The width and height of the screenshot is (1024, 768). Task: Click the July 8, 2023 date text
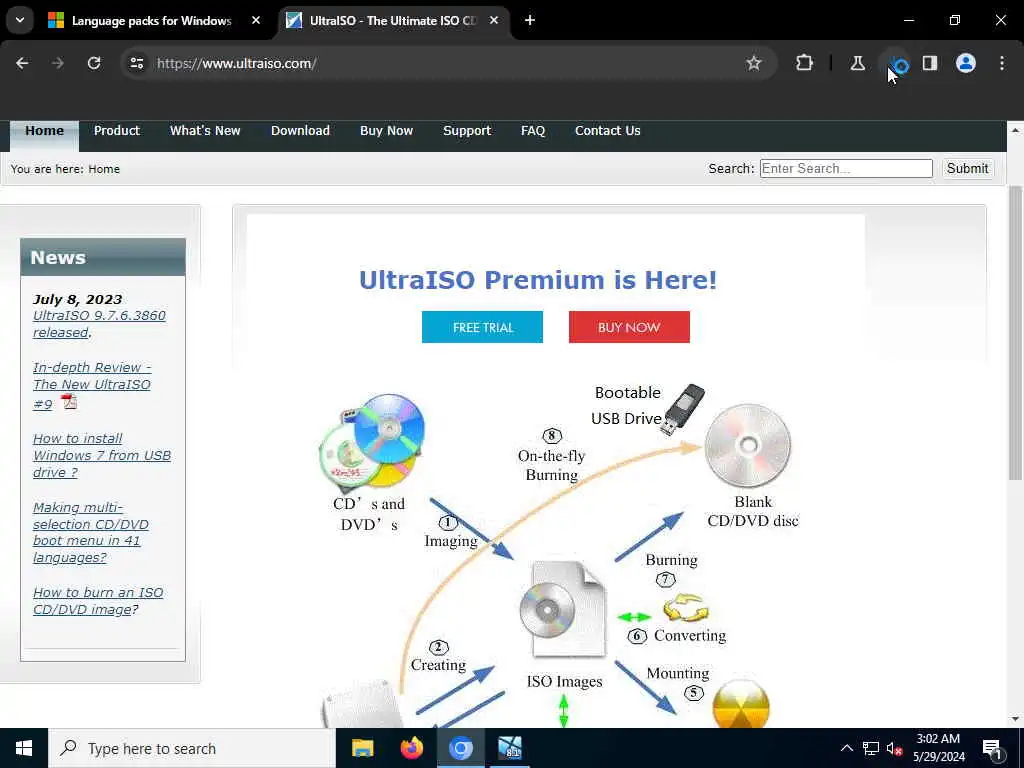pyautogui.click(x=78, y=299)
